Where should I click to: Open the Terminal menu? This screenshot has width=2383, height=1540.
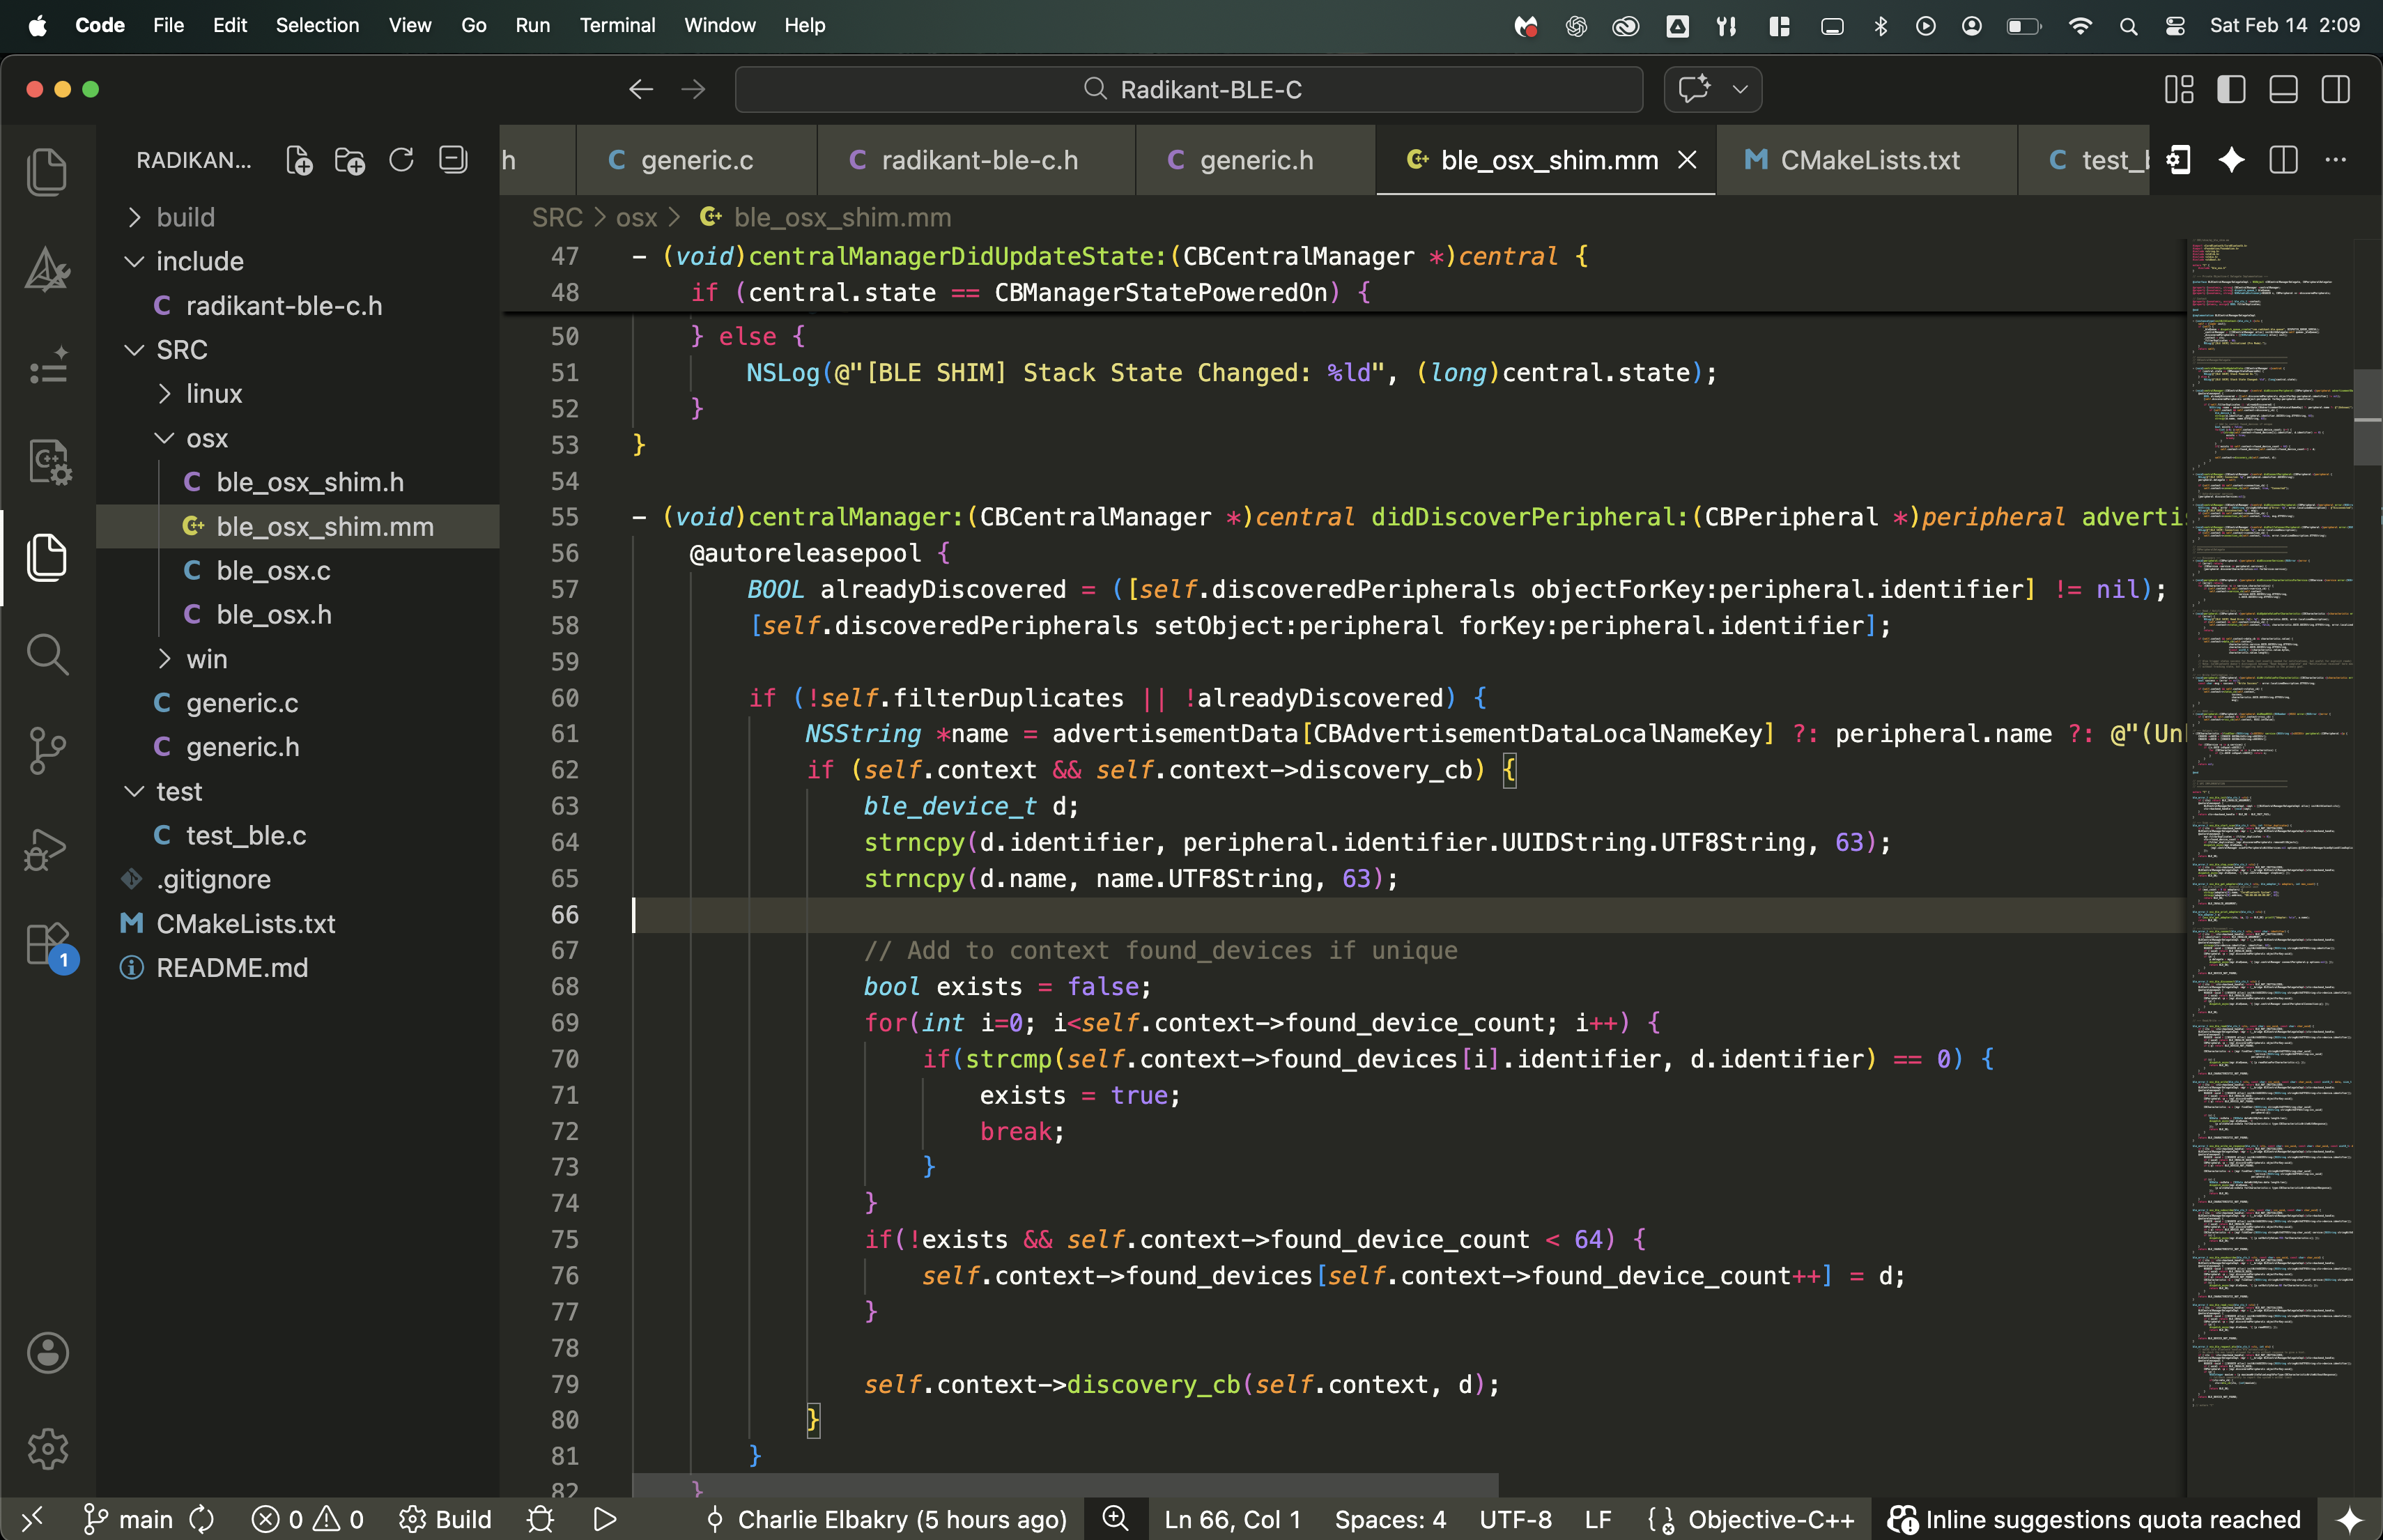click(x=617, y=26)
